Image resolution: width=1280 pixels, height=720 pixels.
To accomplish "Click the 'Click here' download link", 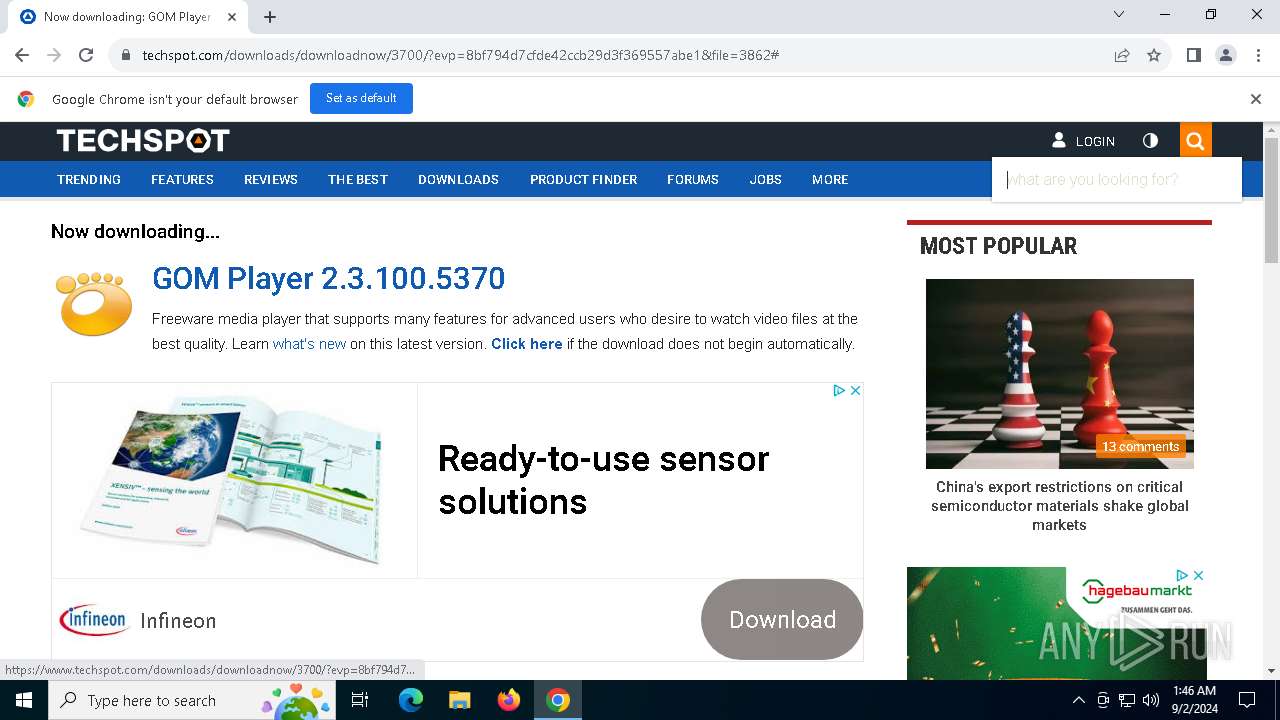I will tap(527, 344).
